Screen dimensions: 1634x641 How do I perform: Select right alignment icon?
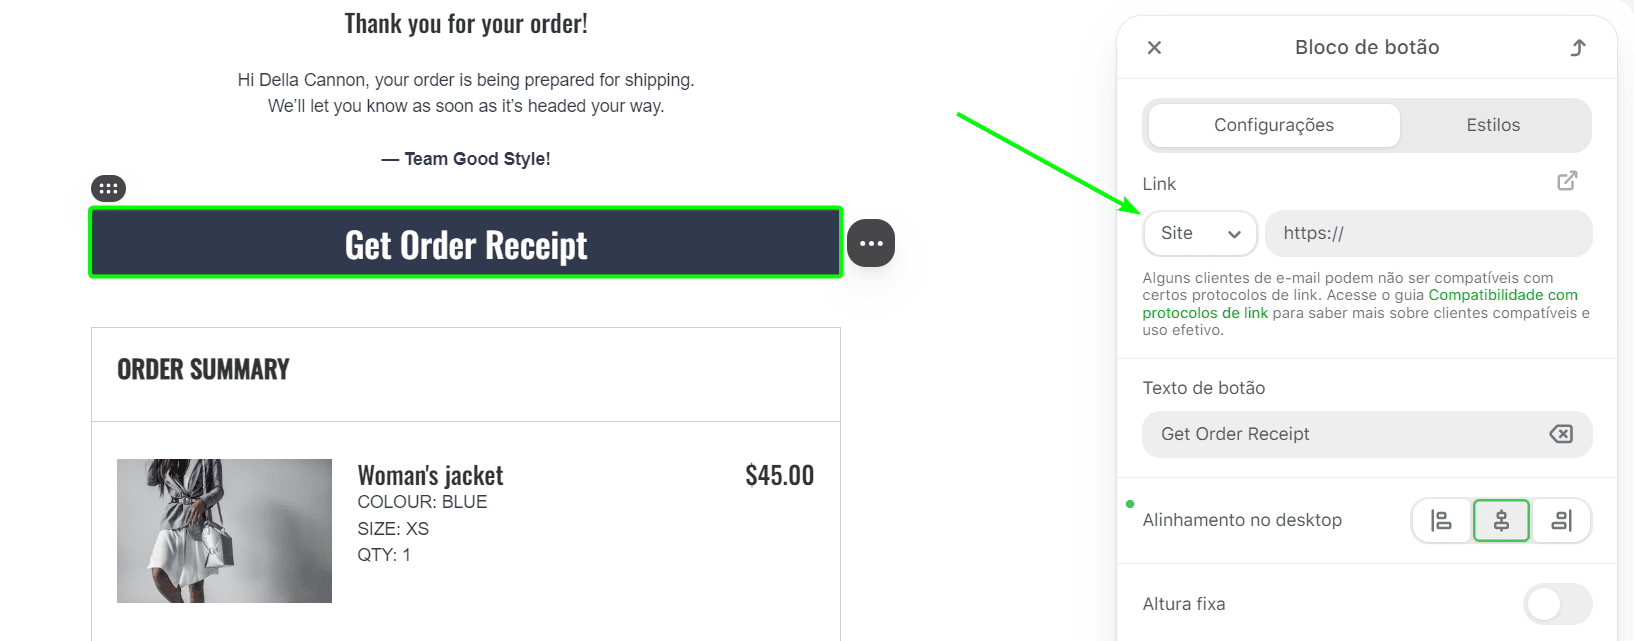pos(1561,520)
